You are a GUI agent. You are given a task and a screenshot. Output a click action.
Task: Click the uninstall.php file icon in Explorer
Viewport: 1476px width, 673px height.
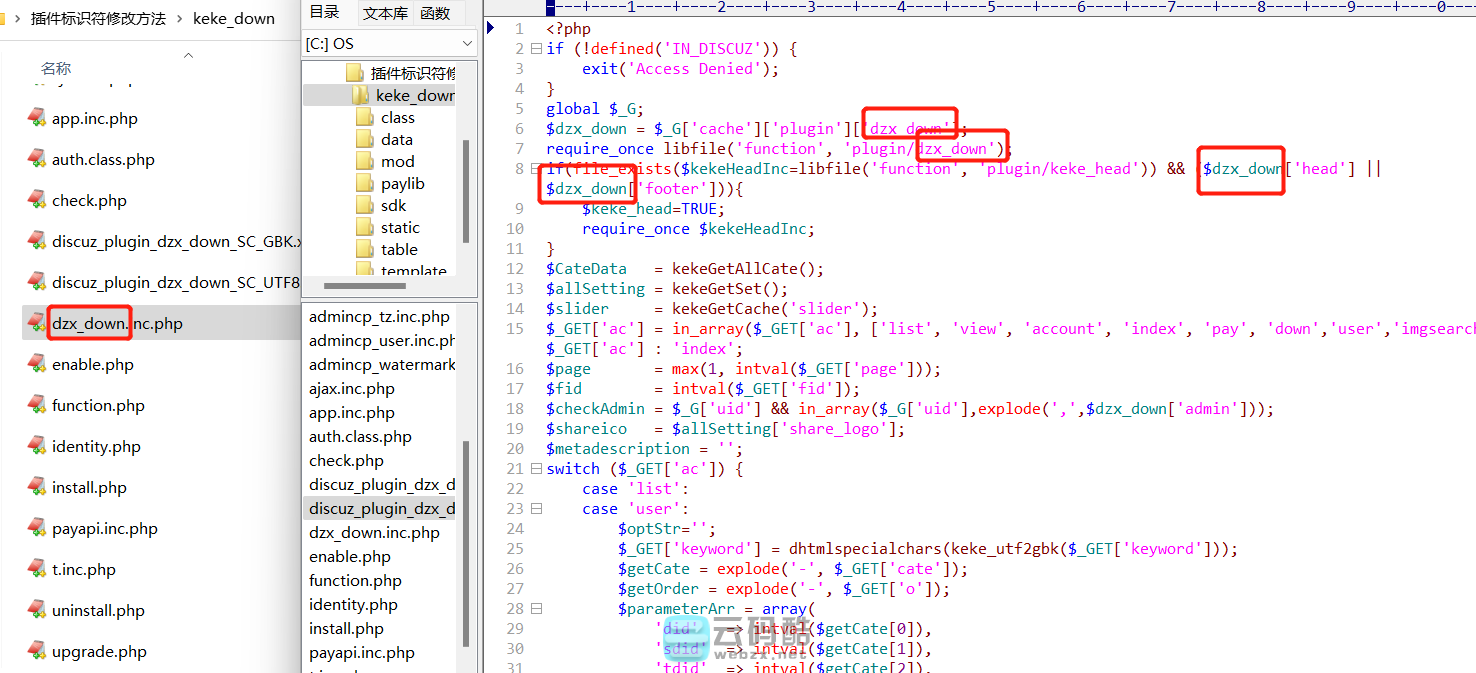[37, 610]
